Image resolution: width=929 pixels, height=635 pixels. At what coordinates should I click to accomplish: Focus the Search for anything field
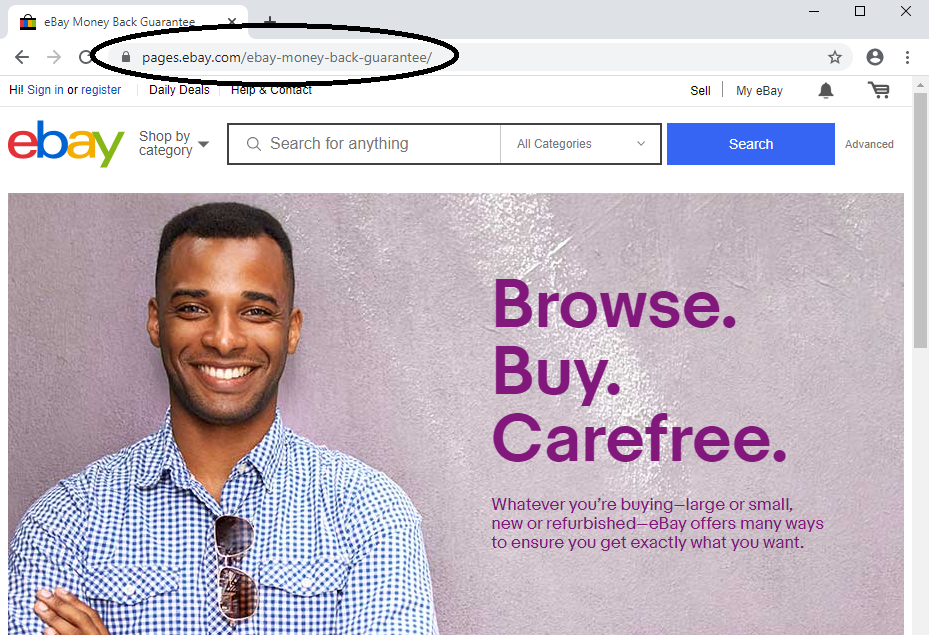tap(364, 144)
